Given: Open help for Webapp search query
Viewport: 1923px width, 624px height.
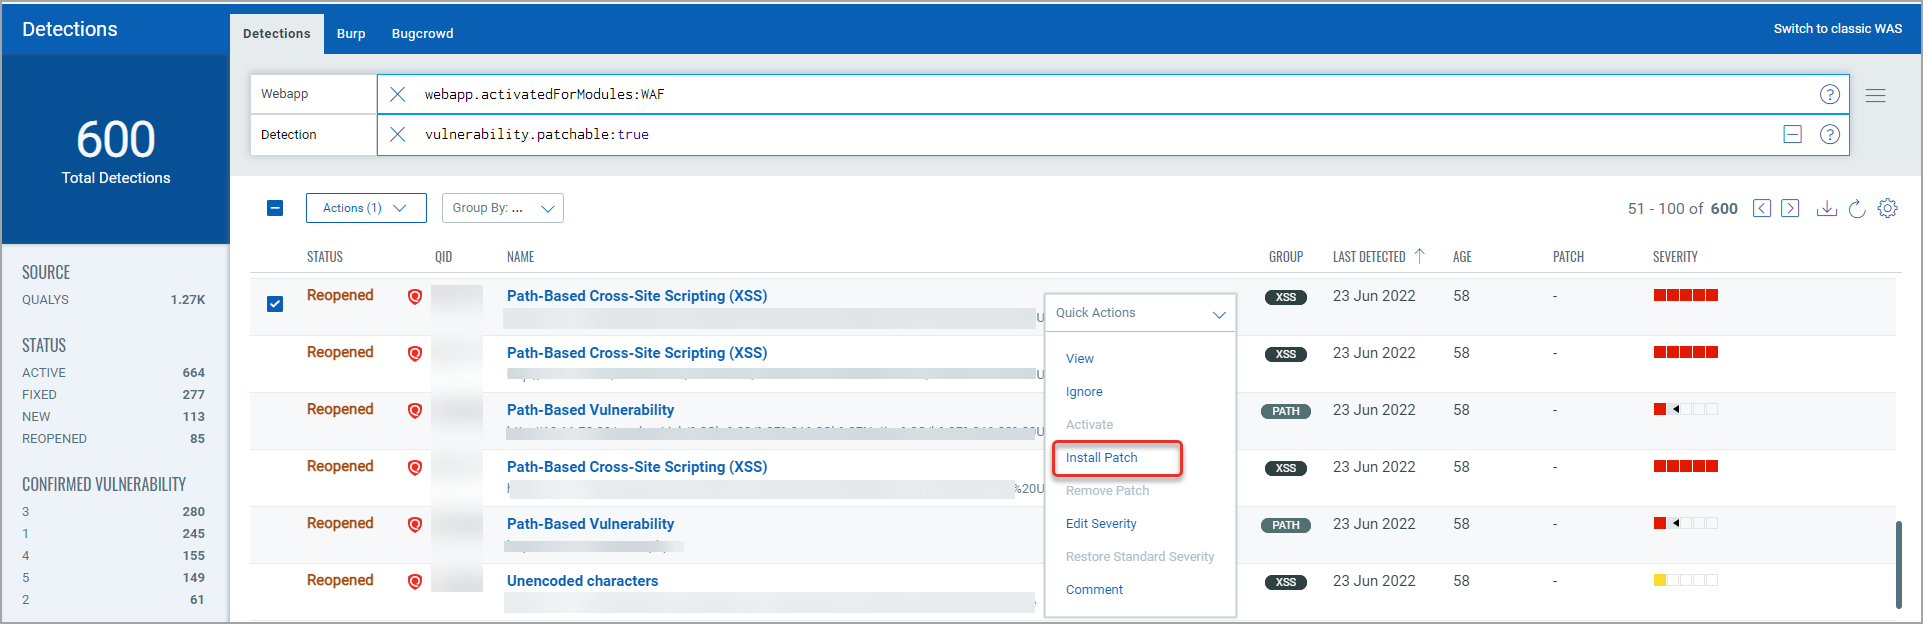Looking at the screenshot, I should click(x=1829, y=94).
